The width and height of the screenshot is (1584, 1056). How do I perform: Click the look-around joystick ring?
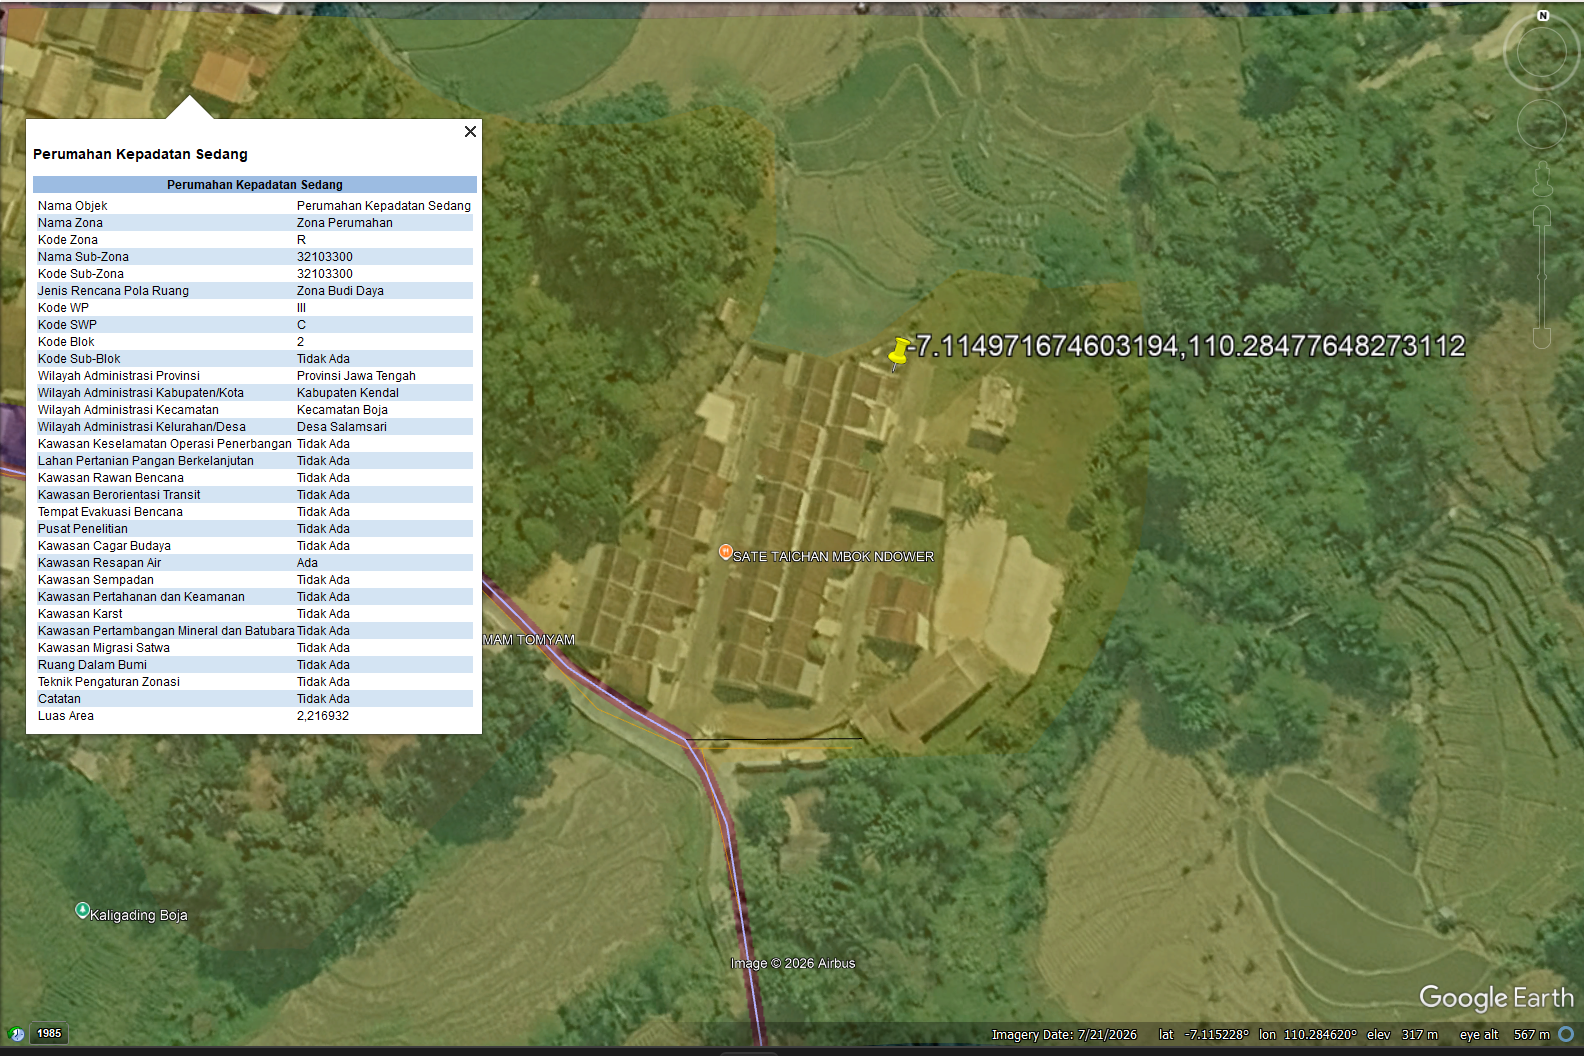(x=1541, y=52)
